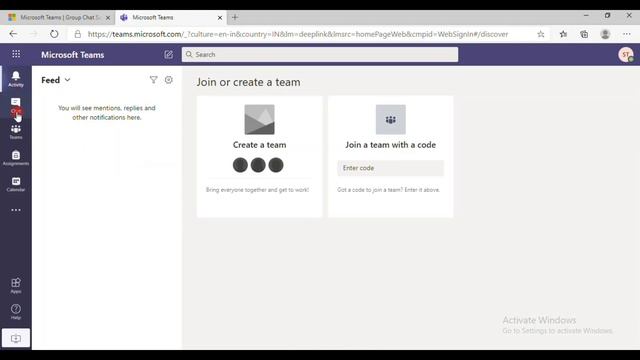Click the "Got a code to join" caption
Viewport: 640px width, 360px height.
coord(389,190)
